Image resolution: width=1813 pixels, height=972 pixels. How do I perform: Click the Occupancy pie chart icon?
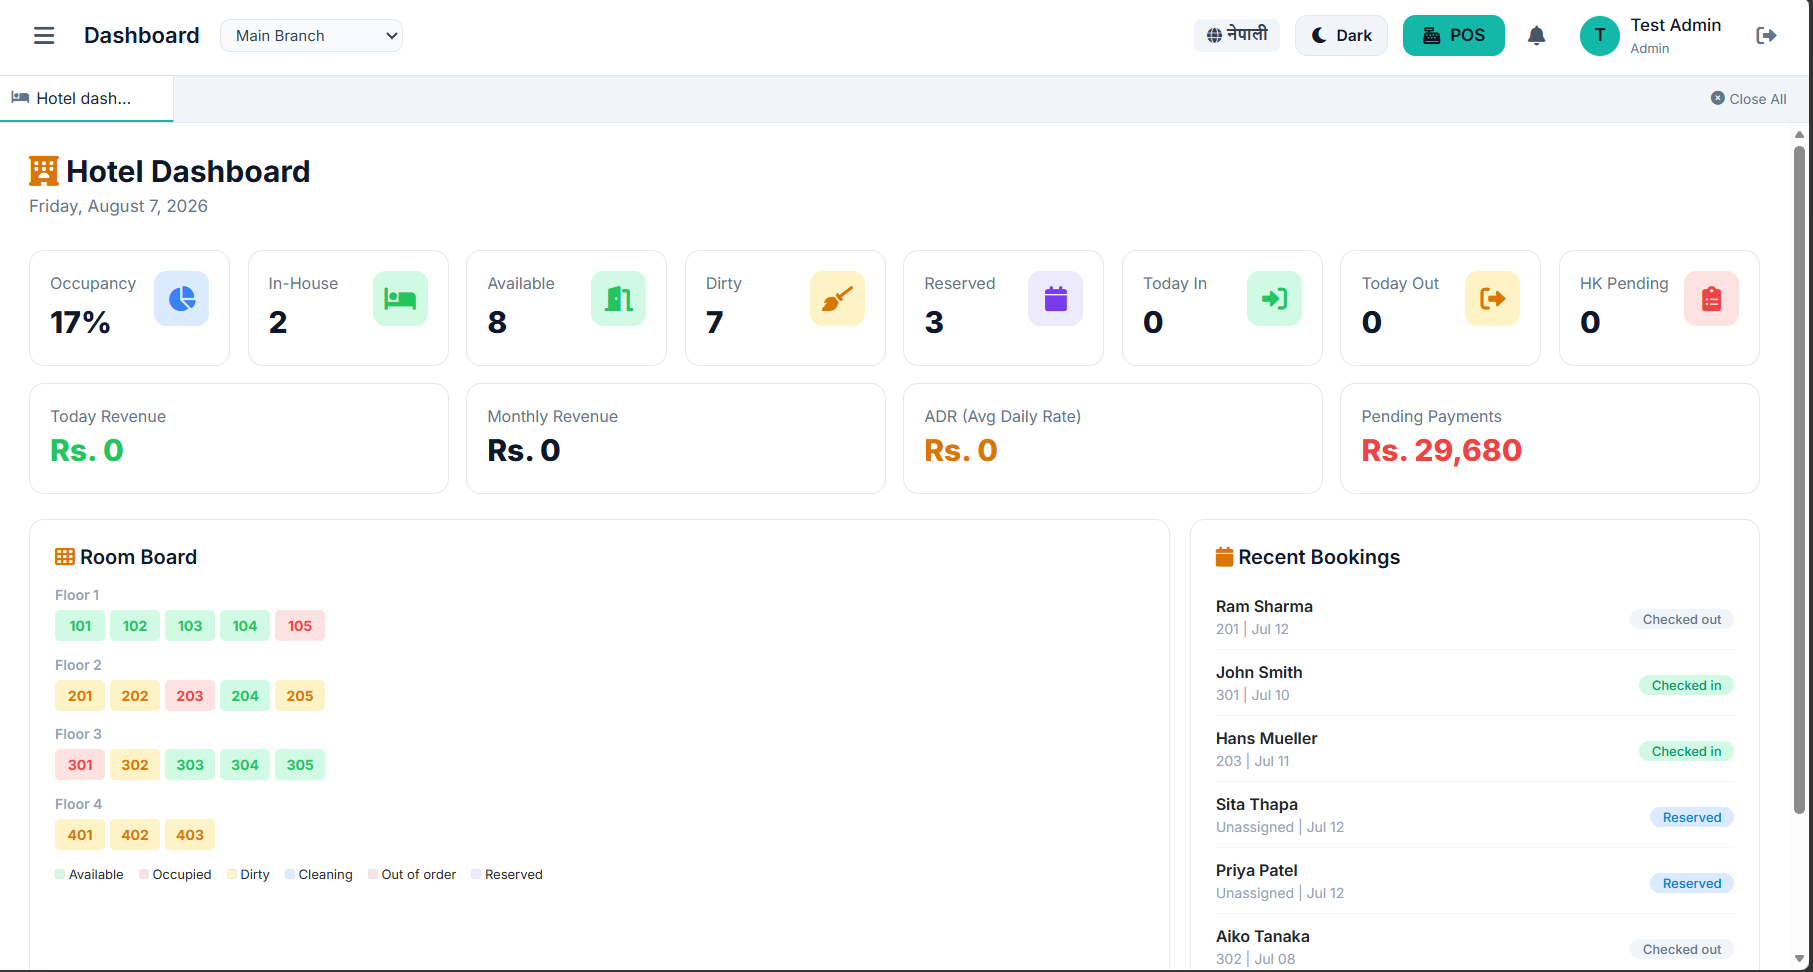(x=182, y=298)
